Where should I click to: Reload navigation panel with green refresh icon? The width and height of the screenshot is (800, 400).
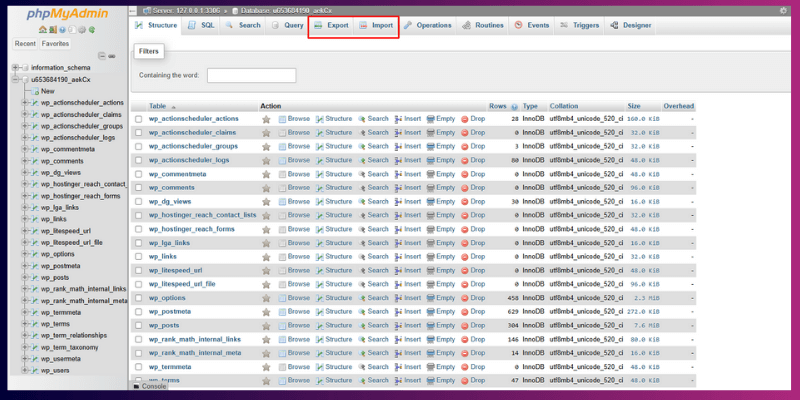(92, 30)
